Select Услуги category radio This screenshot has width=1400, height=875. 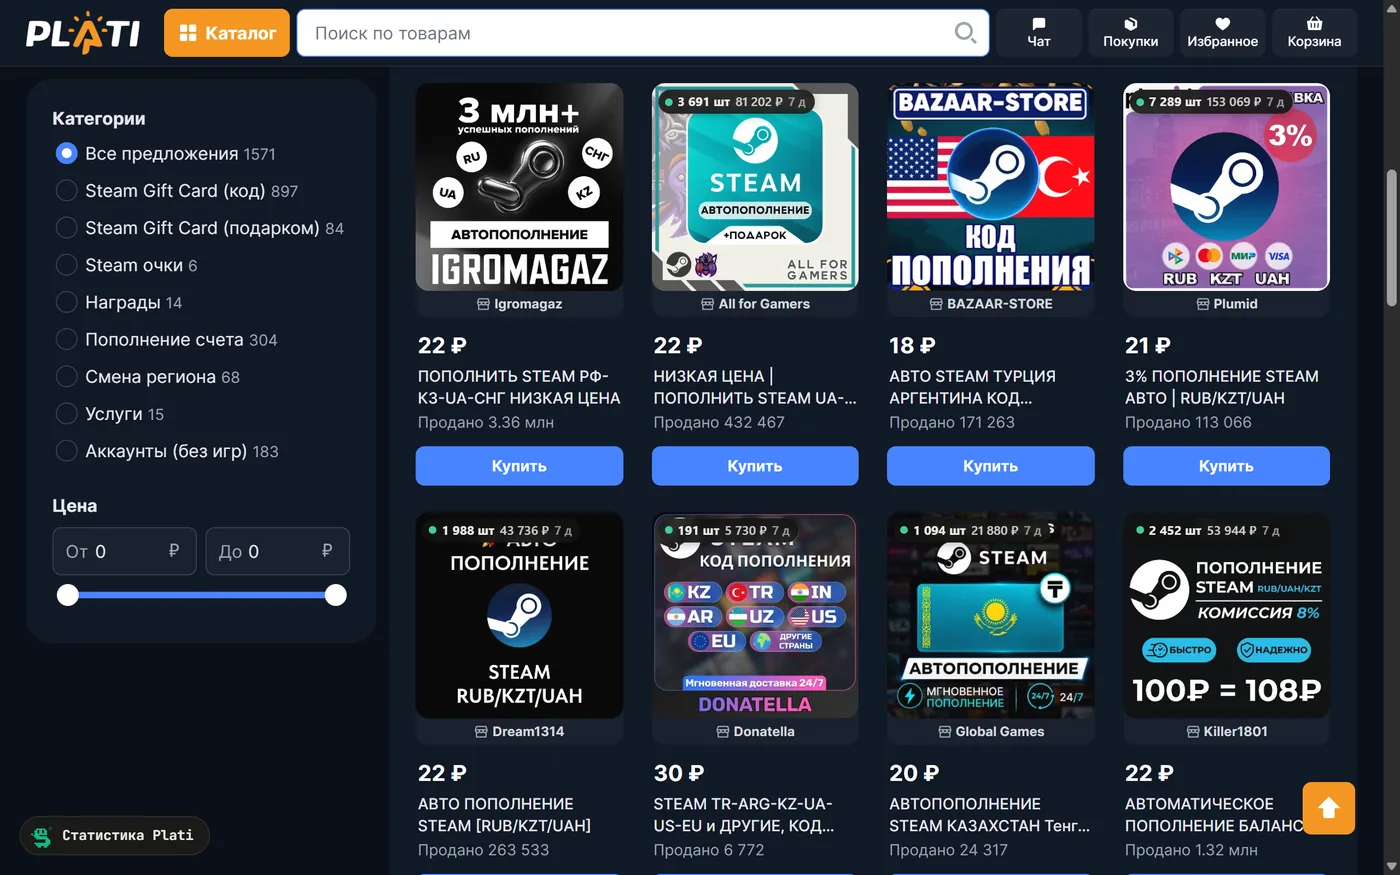(66, 414)
